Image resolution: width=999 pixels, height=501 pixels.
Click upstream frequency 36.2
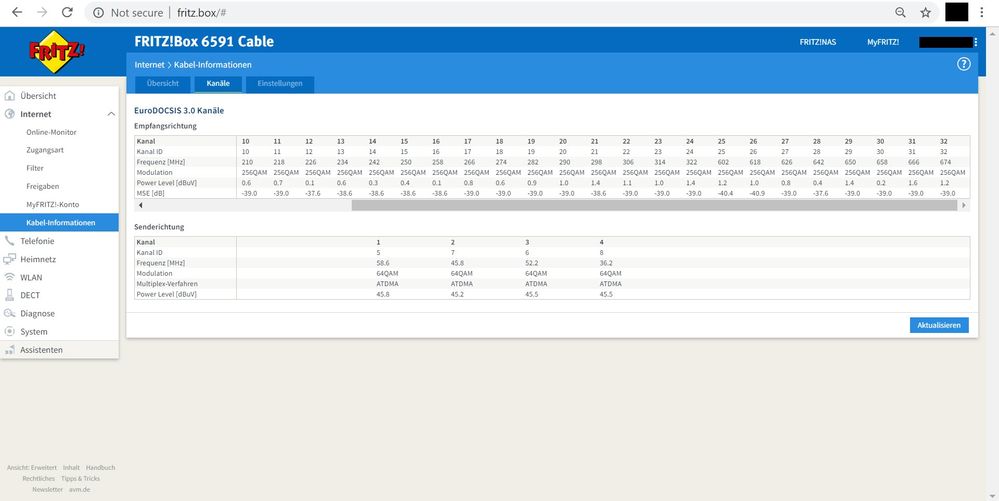click(x=606, y=263)
